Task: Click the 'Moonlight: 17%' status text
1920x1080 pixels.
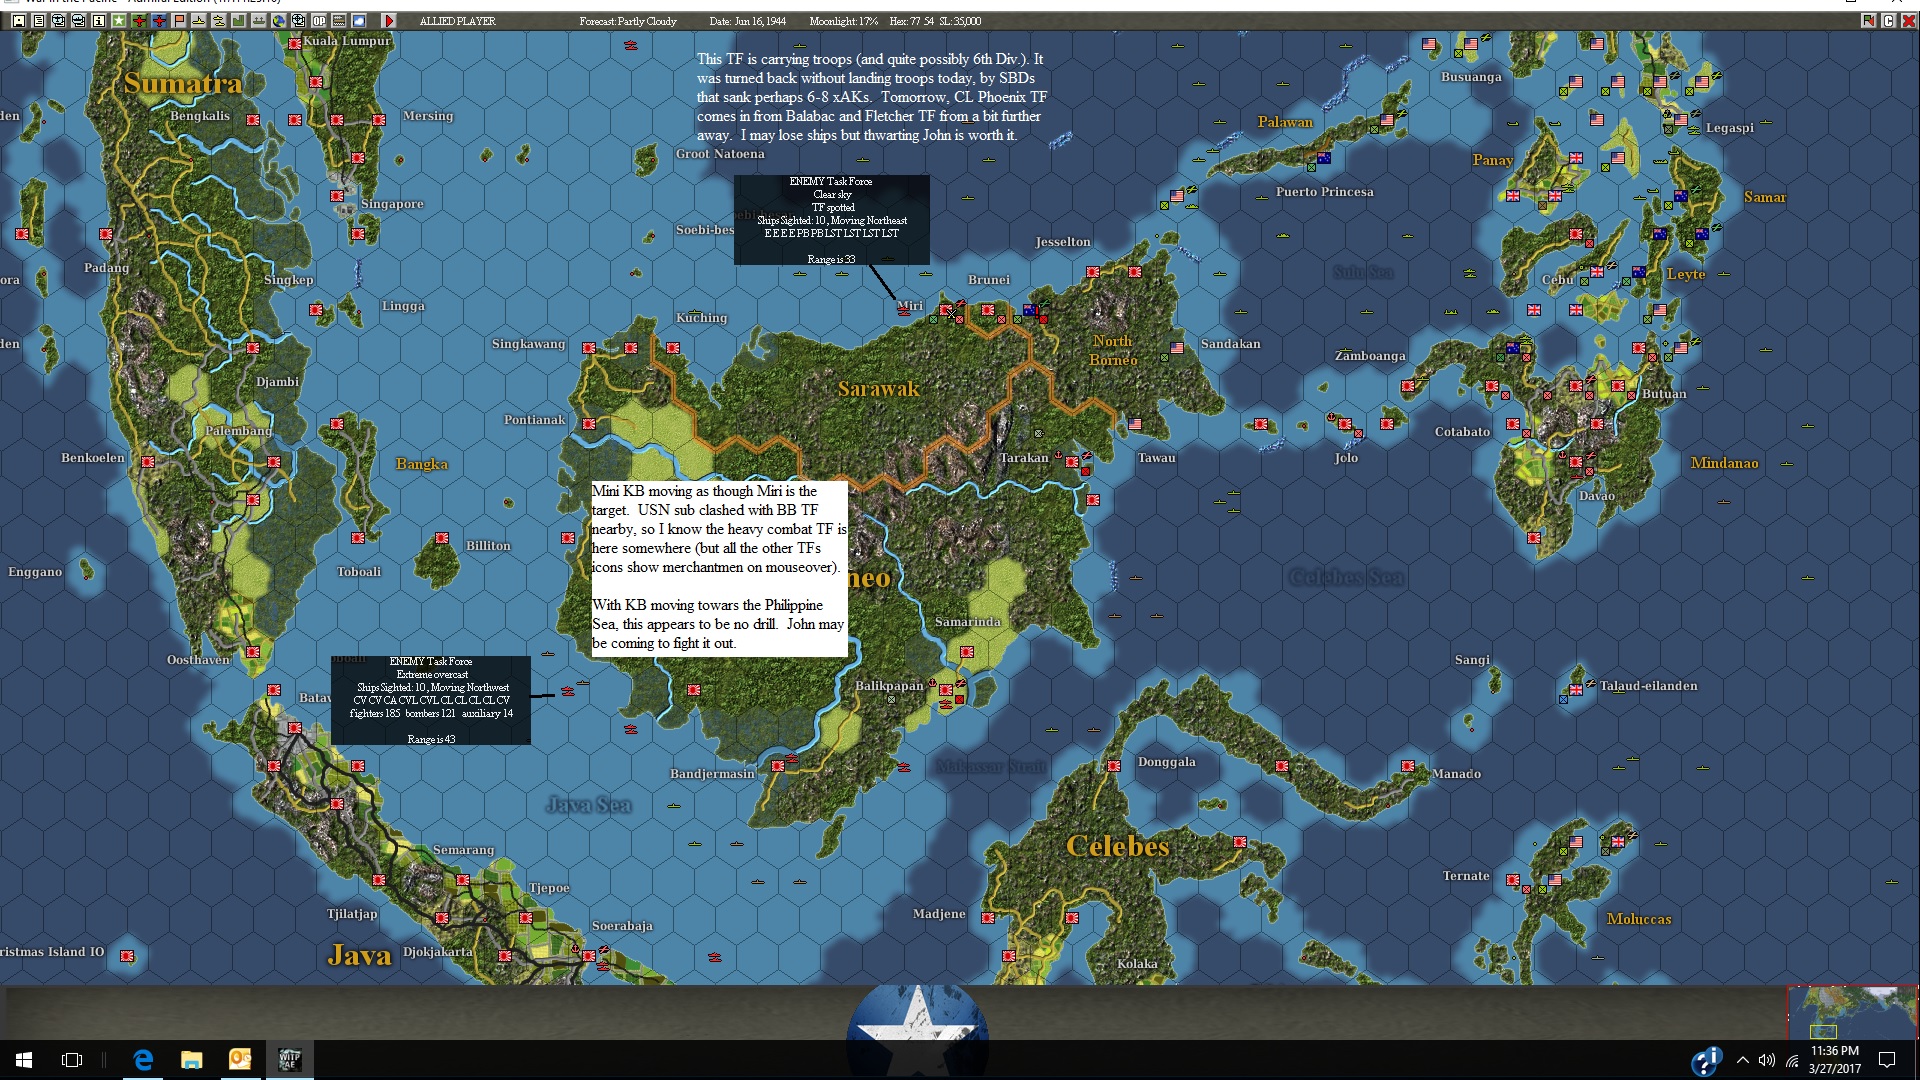Action: tap(843, 21)
